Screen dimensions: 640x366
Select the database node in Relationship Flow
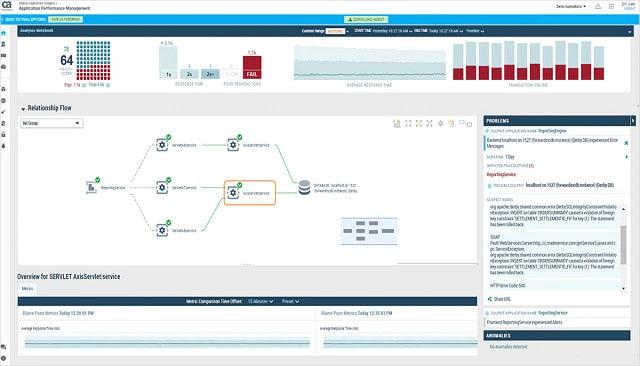coord(304,187)
